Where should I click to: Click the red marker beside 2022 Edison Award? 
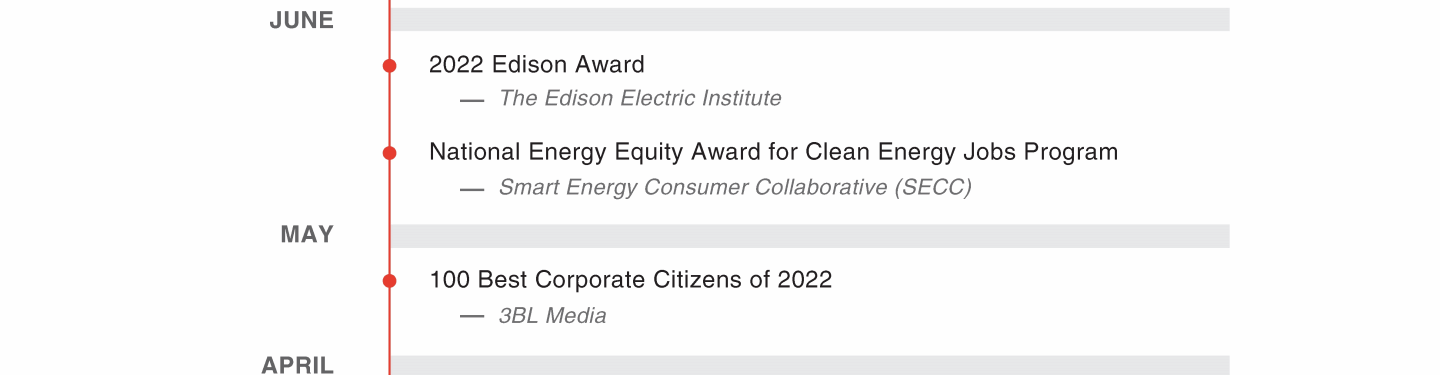point(389,66)
